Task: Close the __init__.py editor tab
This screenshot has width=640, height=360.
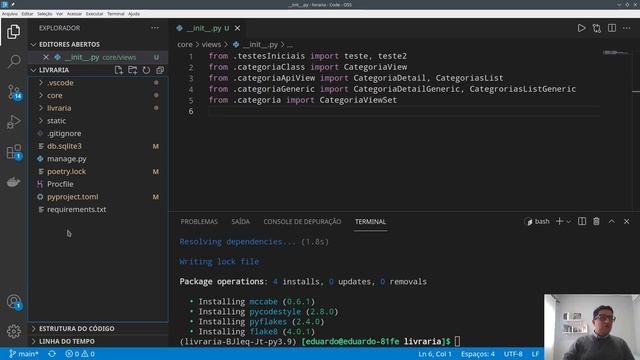Action: coord(237,28)
